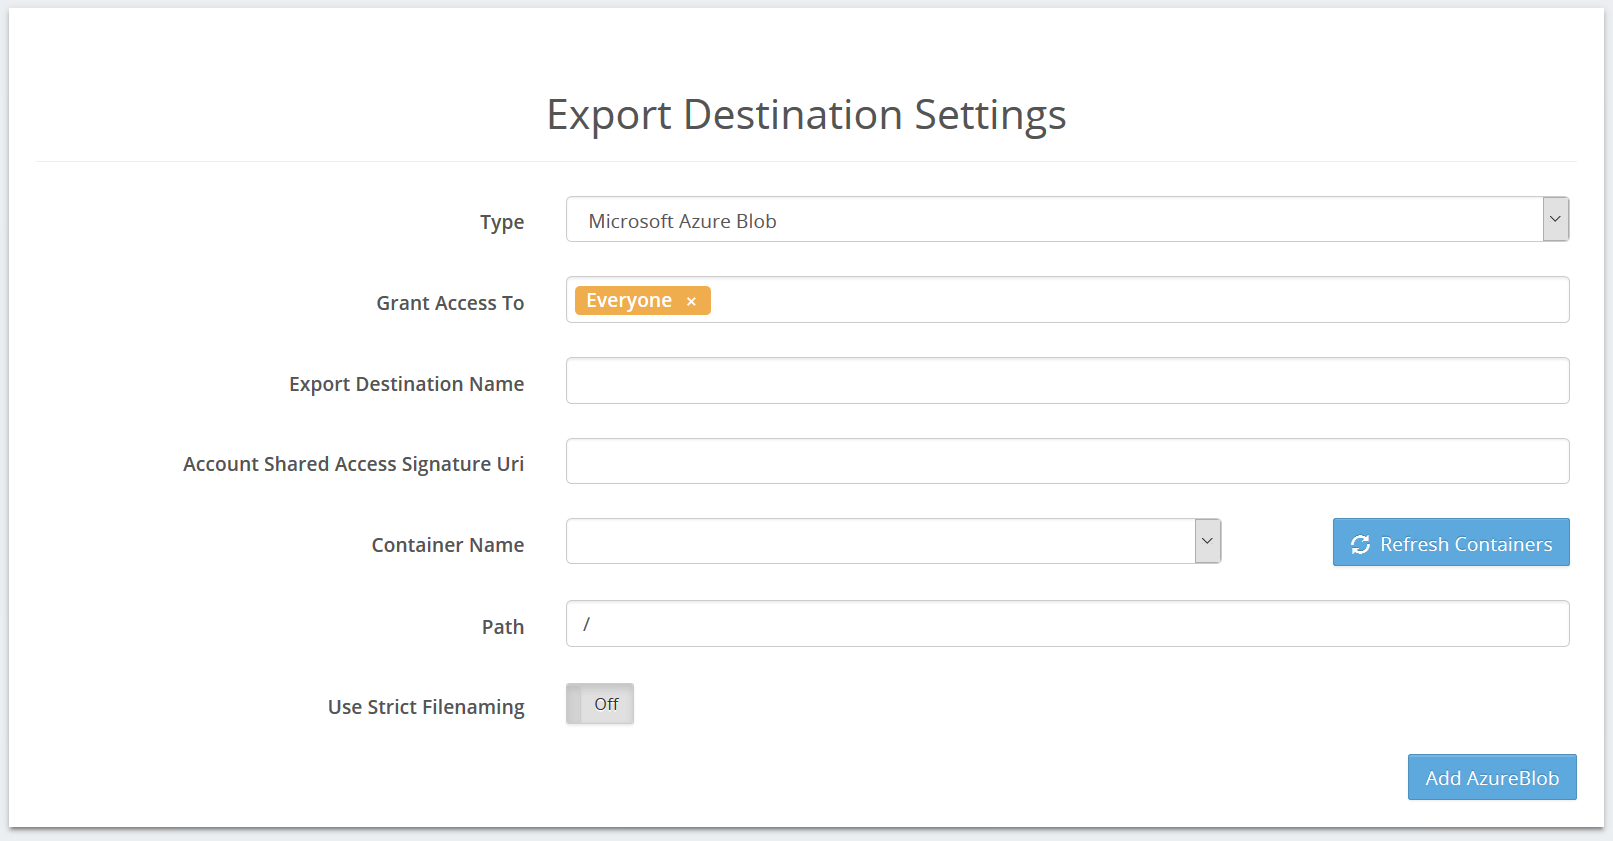Open the Type dropdown arrow
The width and height of the screenshot is (1613, 841).
[x=1555, y=219]
